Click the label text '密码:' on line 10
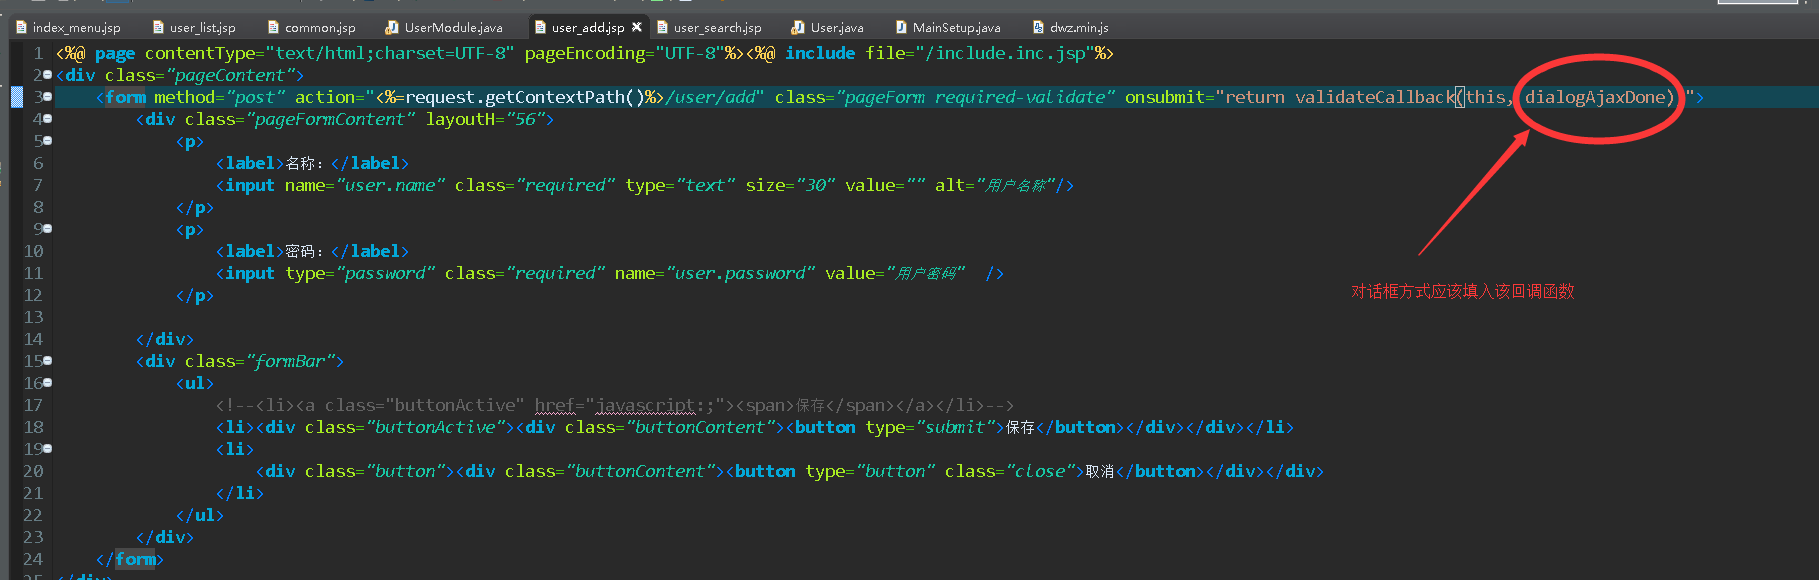Viewport: 1819px width, 580px height. (x=304, y=251)
